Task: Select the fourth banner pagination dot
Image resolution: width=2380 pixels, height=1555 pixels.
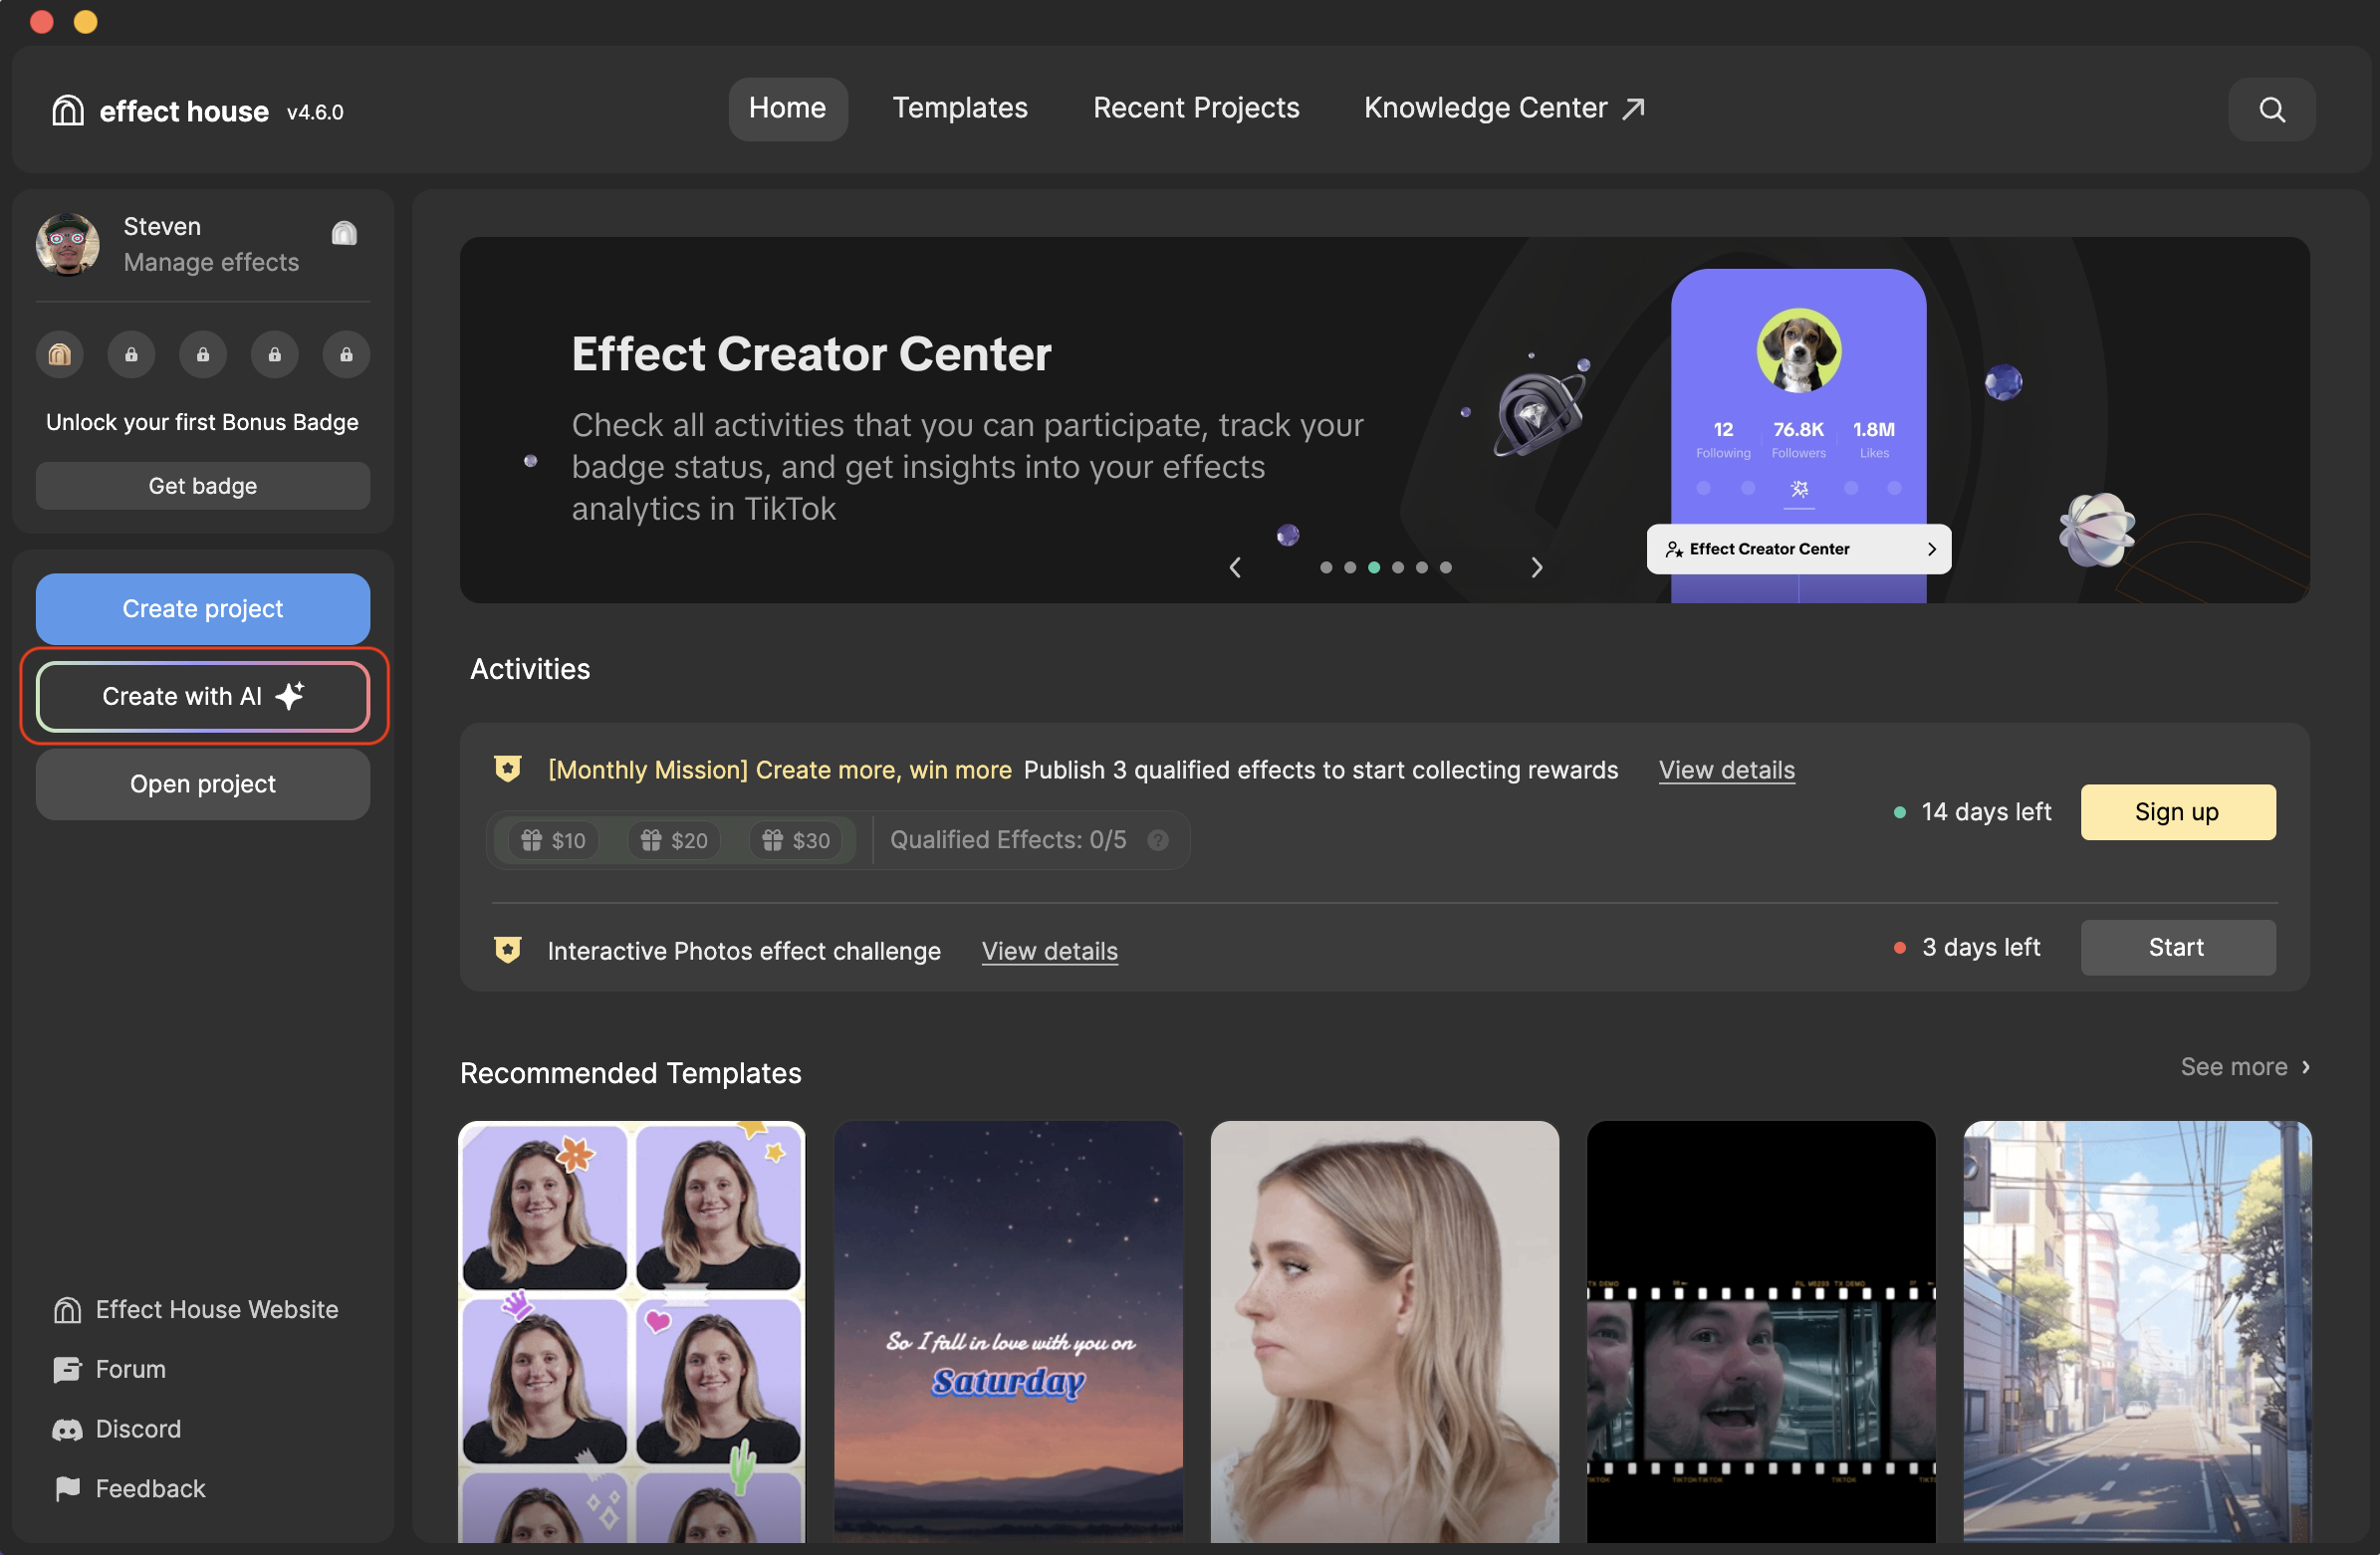Action: [1398, 567]
